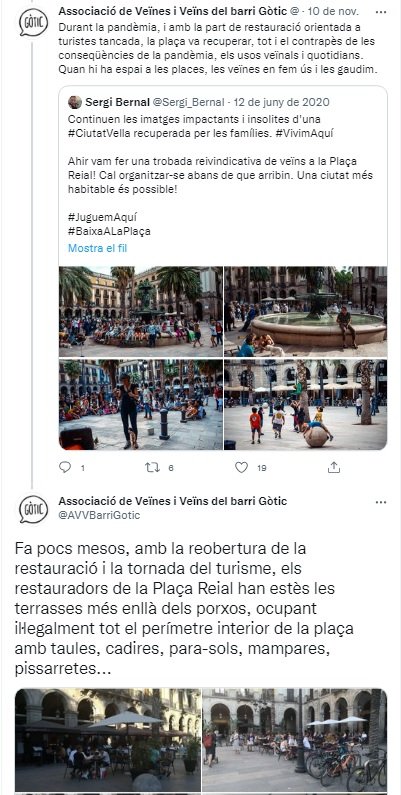Open photo of children on stone ball
The image size is (401, 795).
tap(305, 405)
